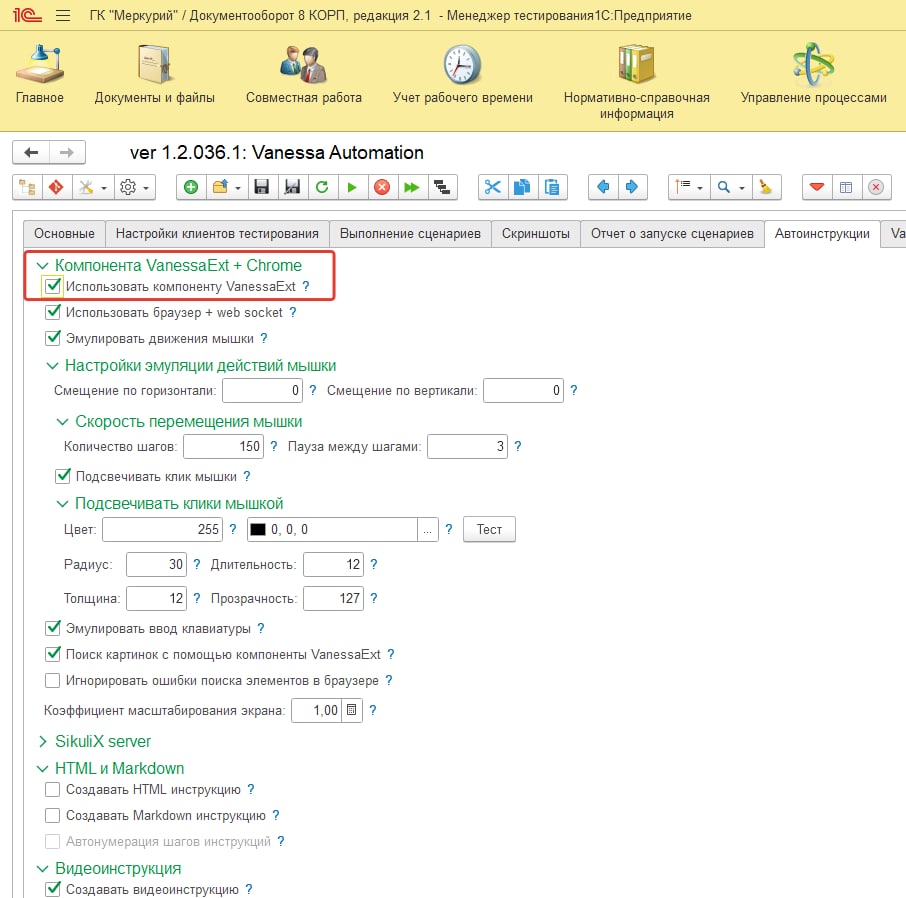Screen dimensions: 906x898
Task: Click the black tree structure icon
Action: coord(442,187)
